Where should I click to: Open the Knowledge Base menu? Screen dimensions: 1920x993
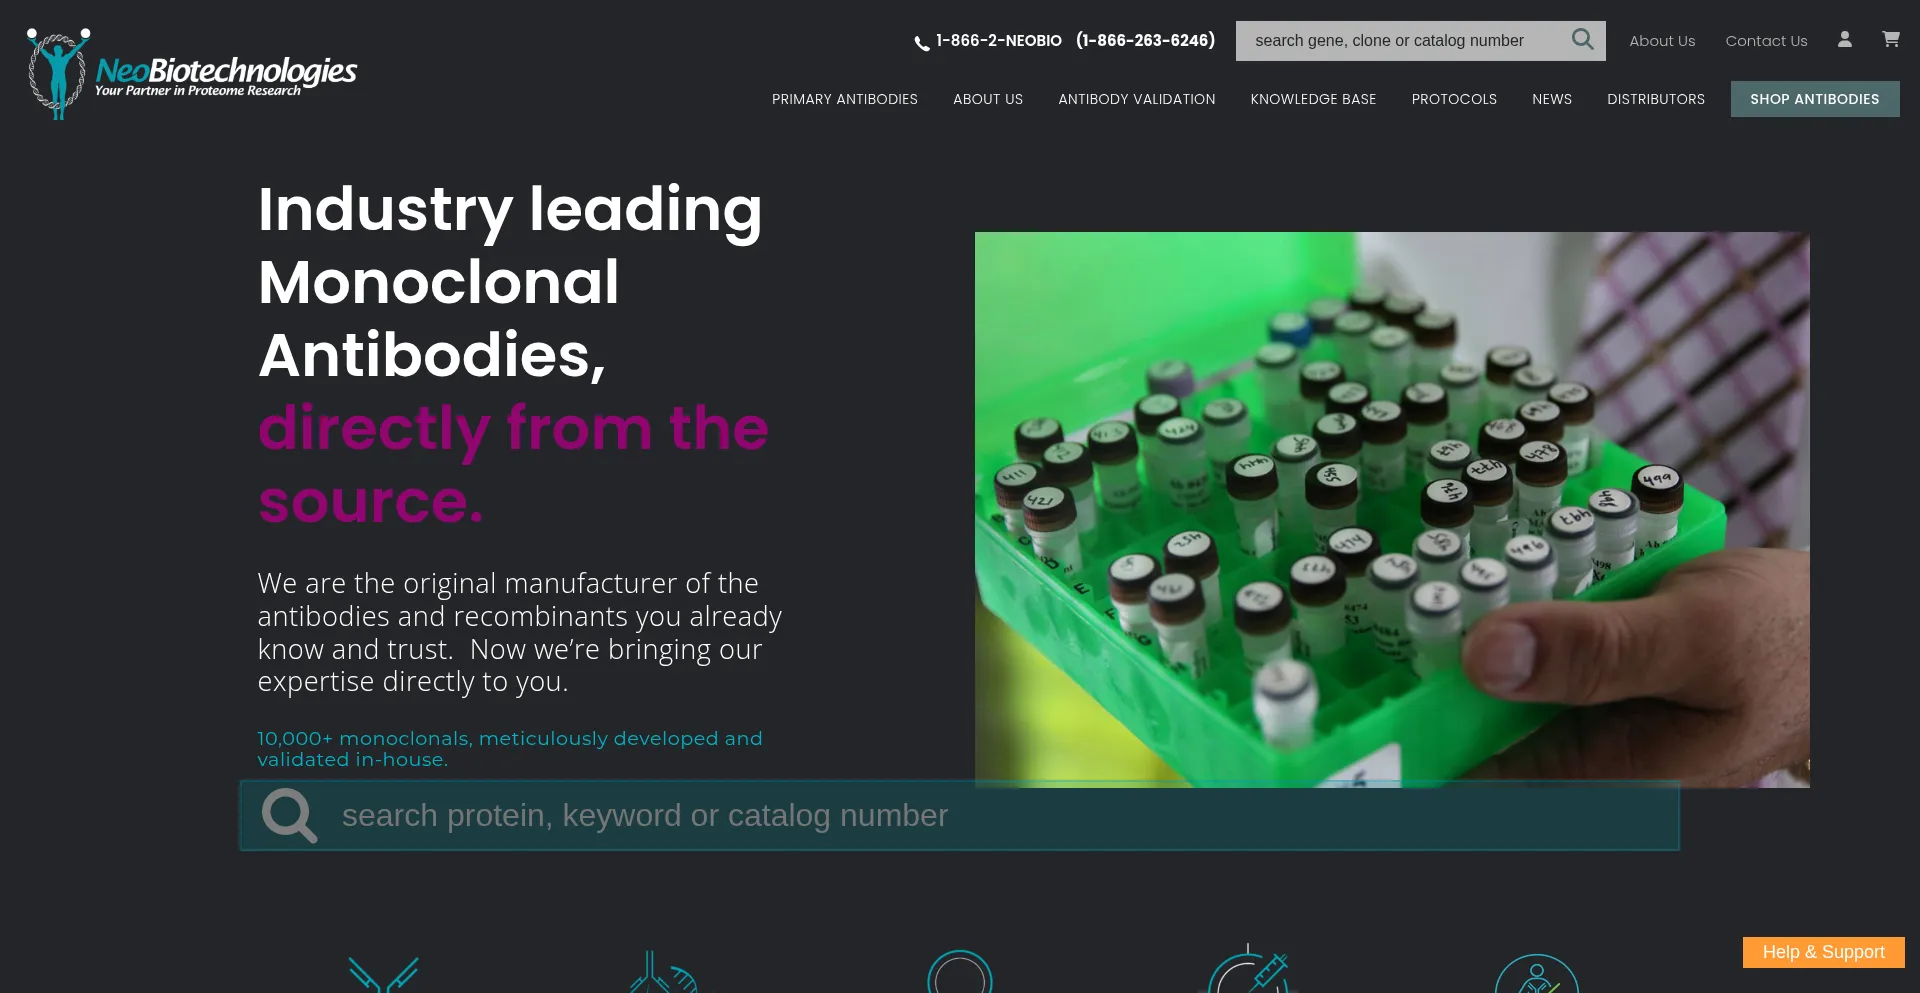coord(1313,99)
